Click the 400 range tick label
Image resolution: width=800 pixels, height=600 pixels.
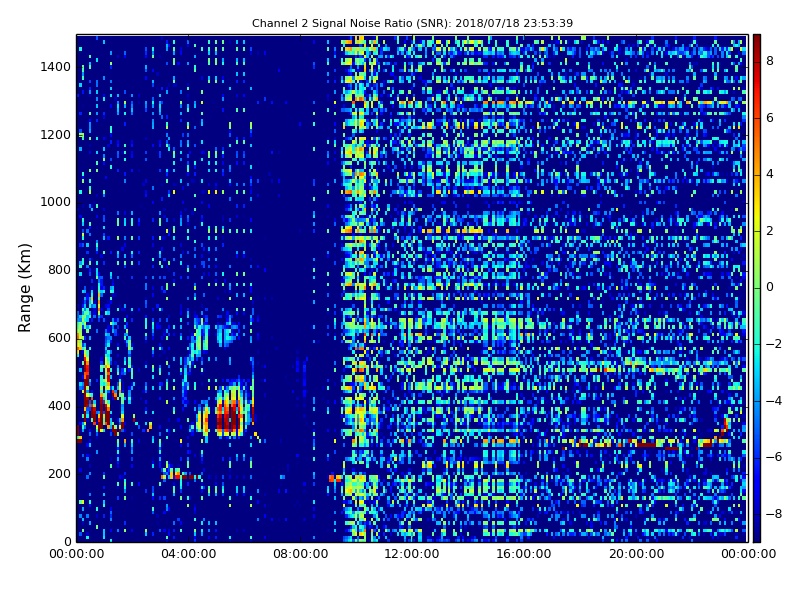(x=59, y=406)
